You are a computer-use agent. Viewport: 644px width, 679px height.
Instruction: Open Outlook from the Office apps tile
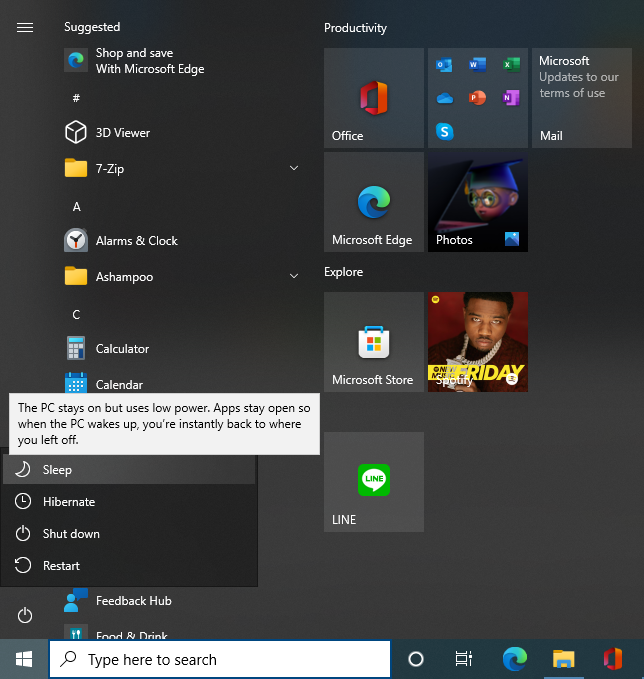pyautogui.click(x=444, y=65)
